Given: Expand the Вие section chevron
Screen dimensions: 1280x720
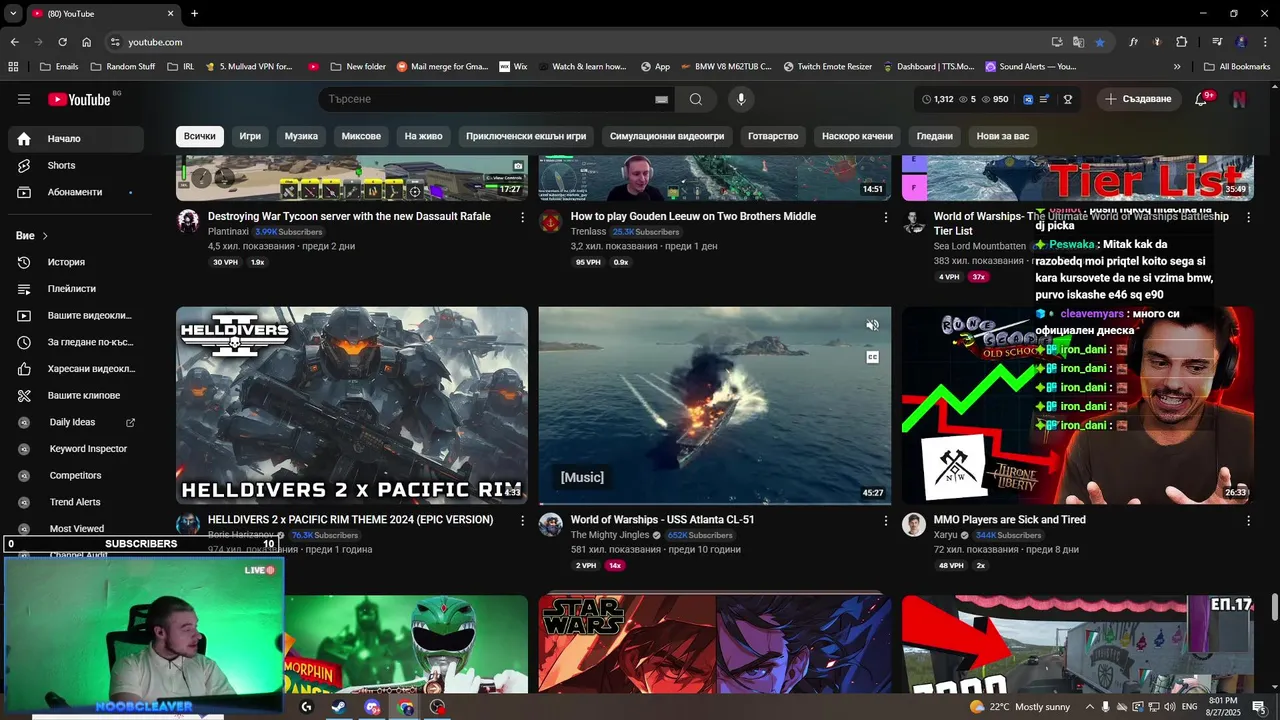Looking at the screenshot, I should click(x=45, y=236).
